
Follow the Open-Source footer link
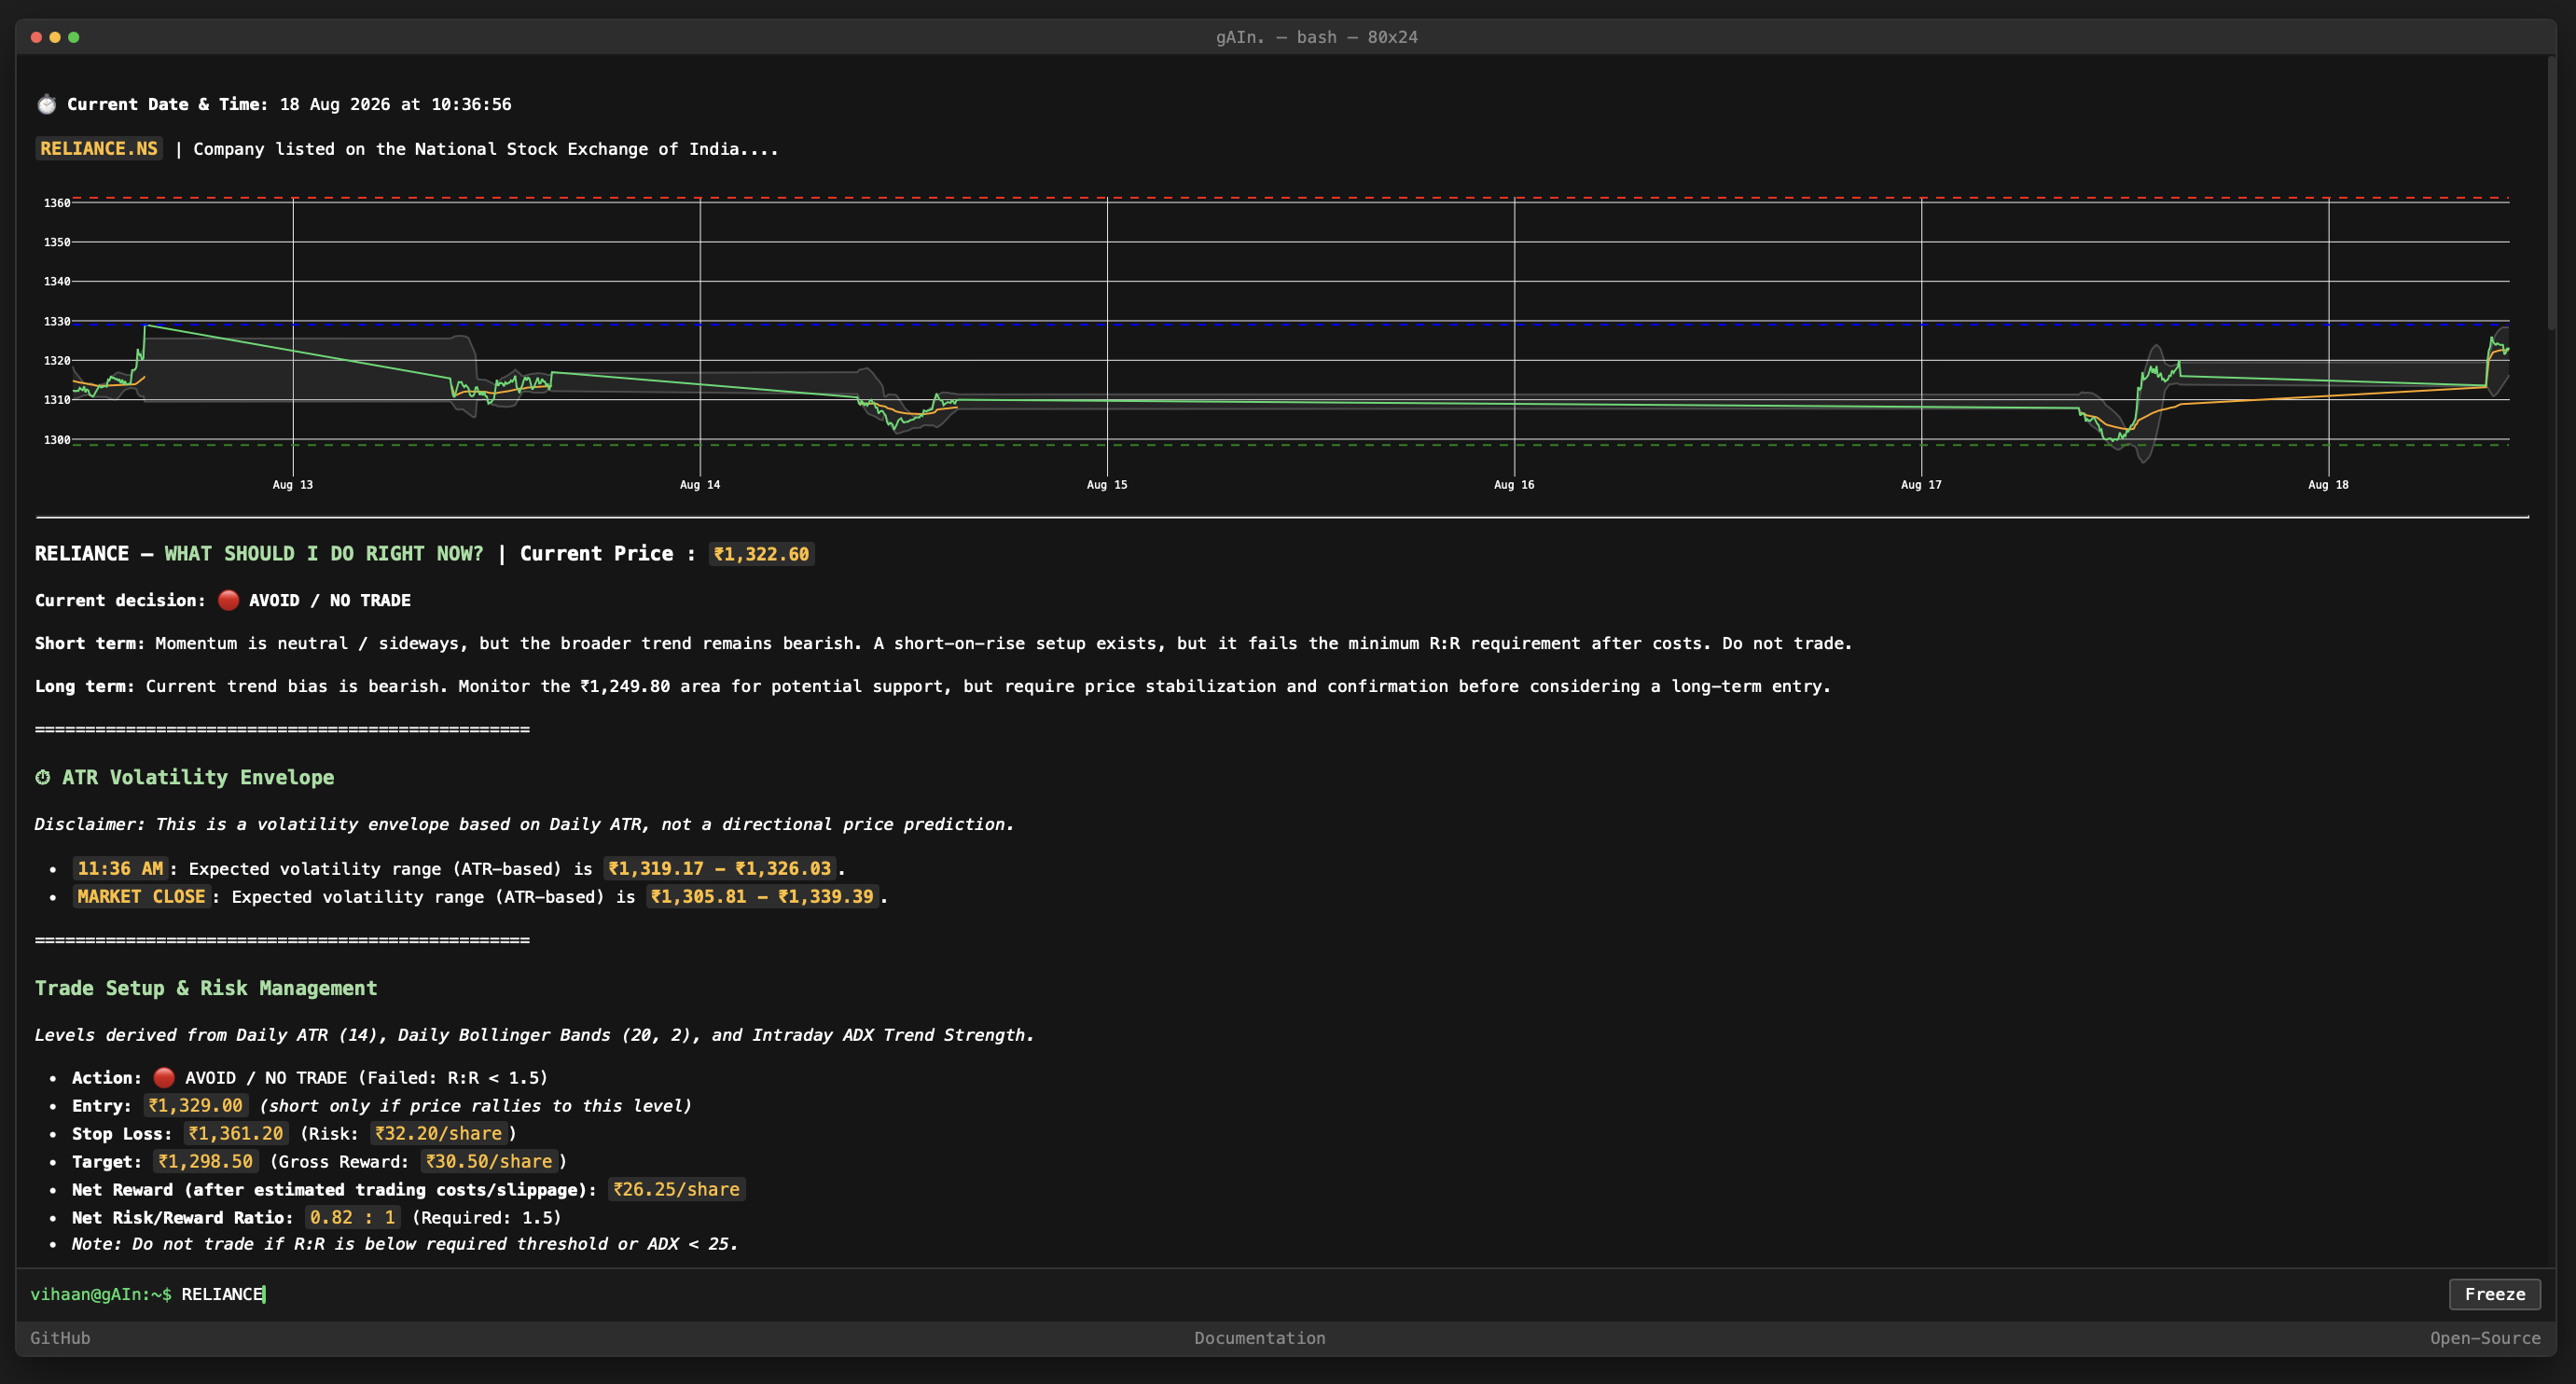(x=2485, y=1338)
